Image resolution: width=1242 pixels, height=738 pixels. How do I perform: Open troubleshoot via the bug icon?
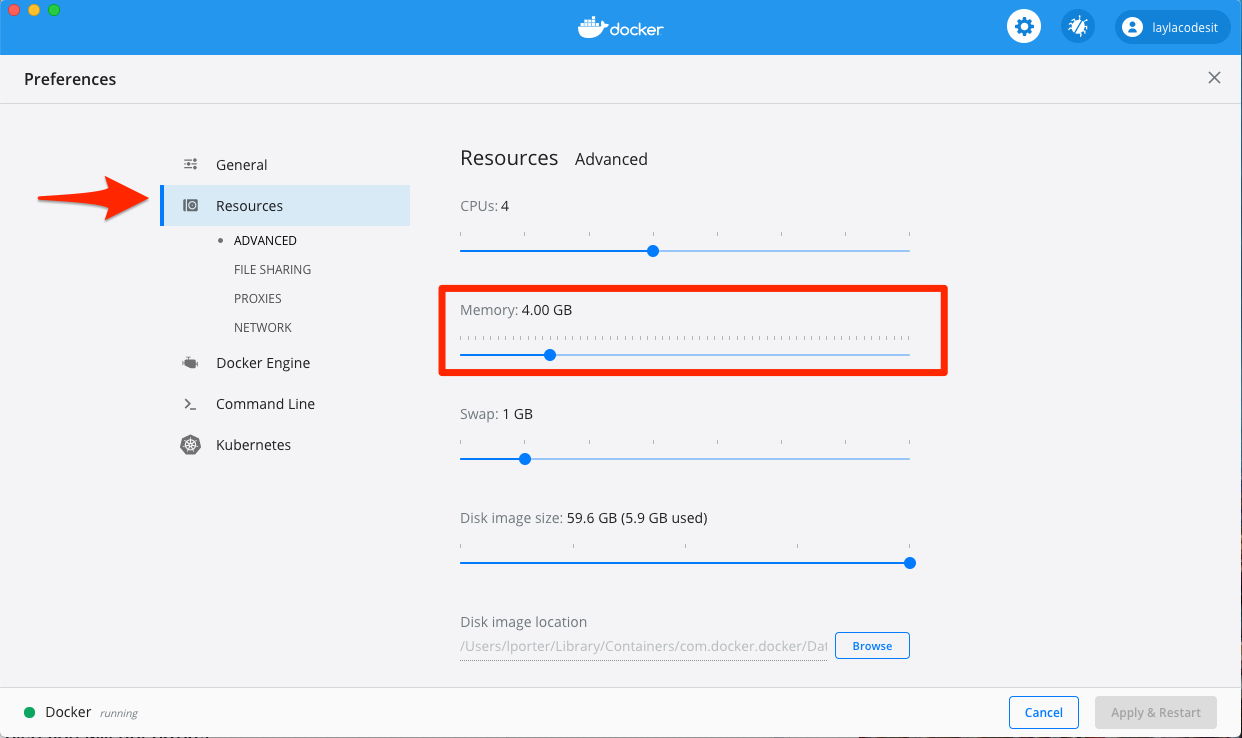click(x=1078, y=27)
